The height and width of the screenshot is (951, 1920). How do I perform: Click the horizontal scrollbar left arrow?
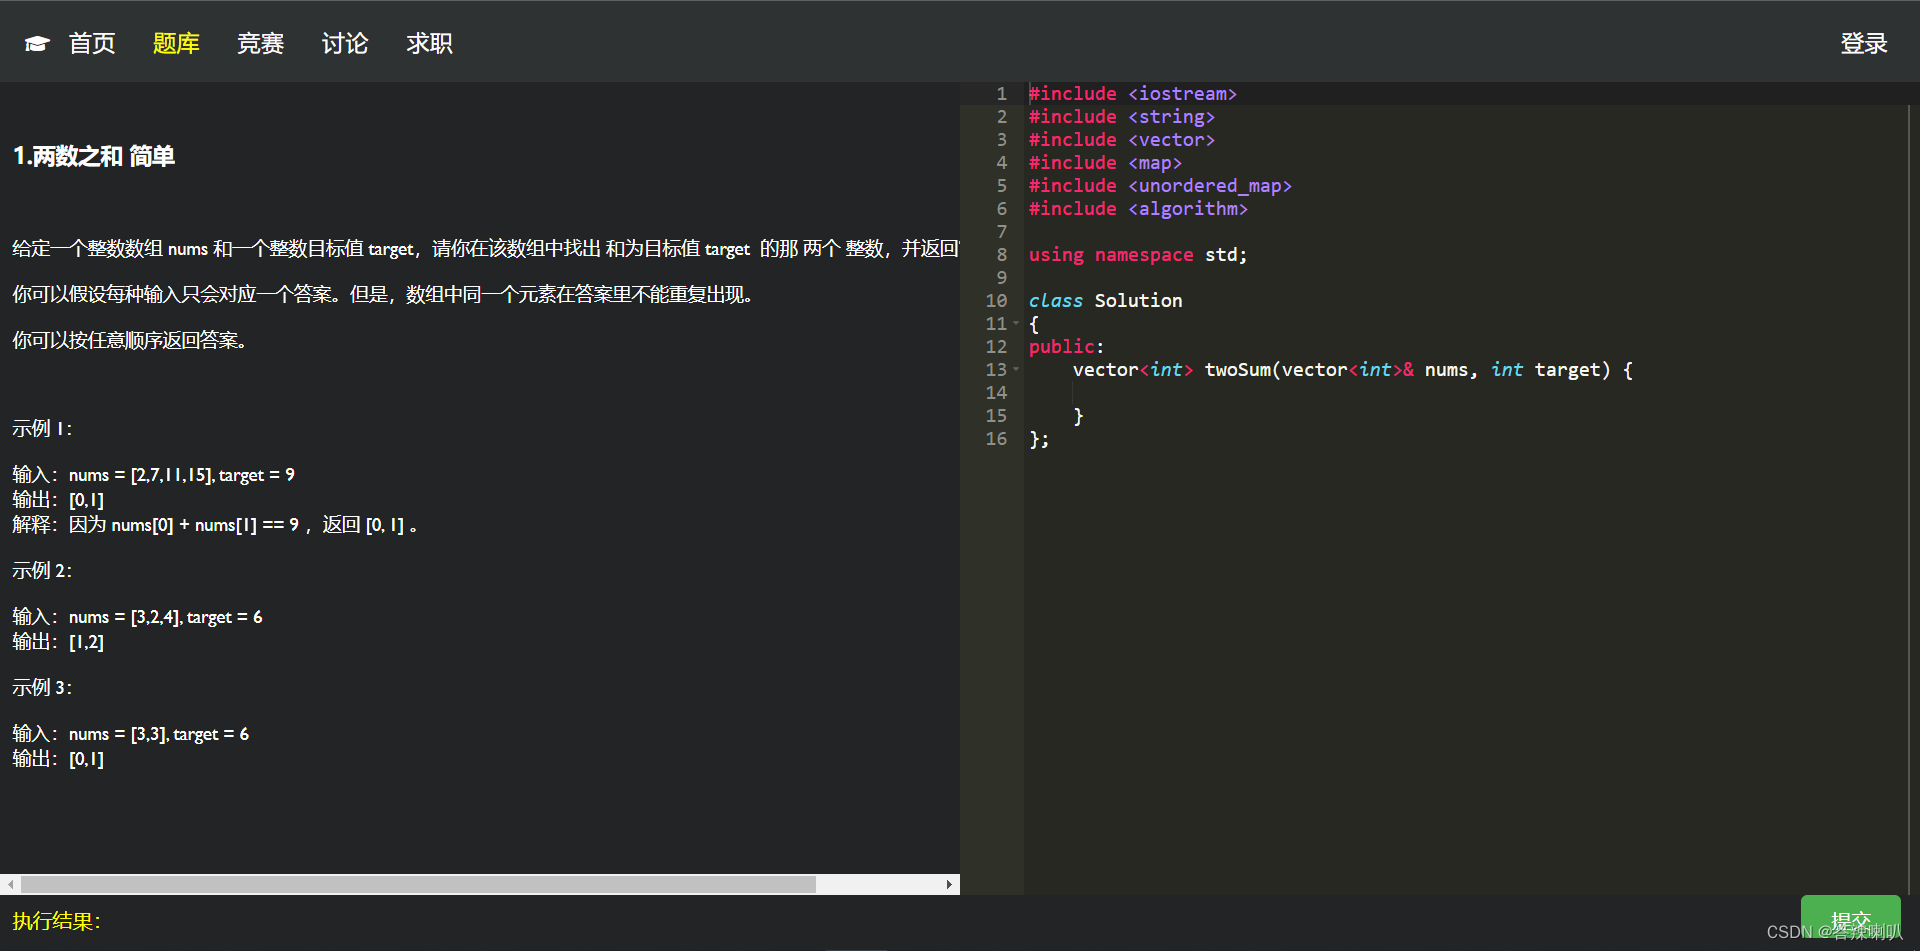click(x=10, y=884)
